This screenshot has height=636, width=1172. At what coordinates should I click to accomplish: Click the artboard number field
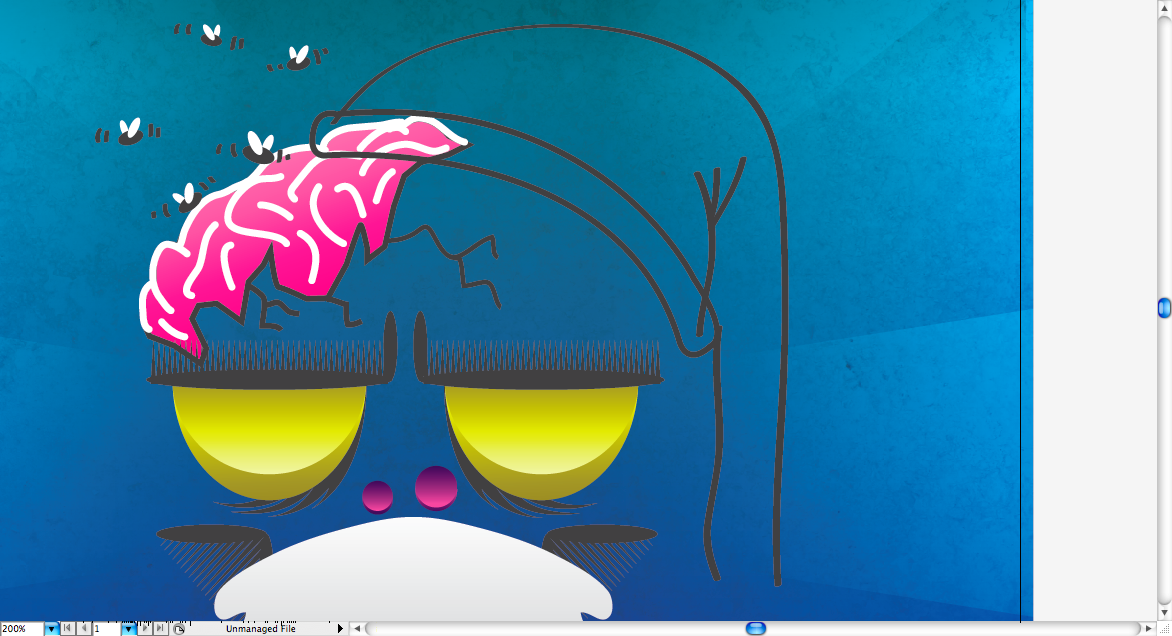click(x=106, y=629)
